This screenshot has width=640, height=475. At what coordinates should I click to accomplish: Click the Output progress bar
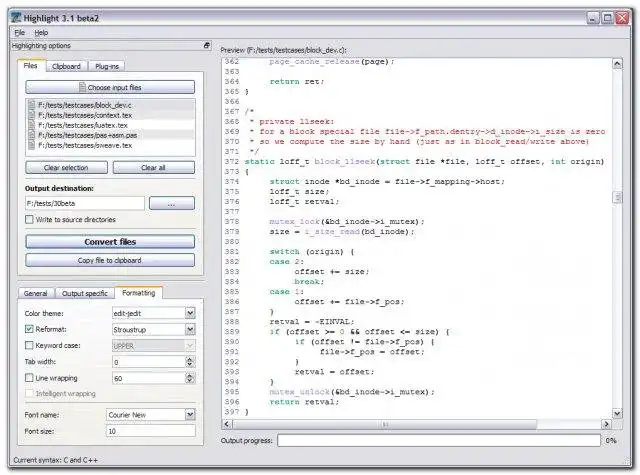[x=439, y=440]
